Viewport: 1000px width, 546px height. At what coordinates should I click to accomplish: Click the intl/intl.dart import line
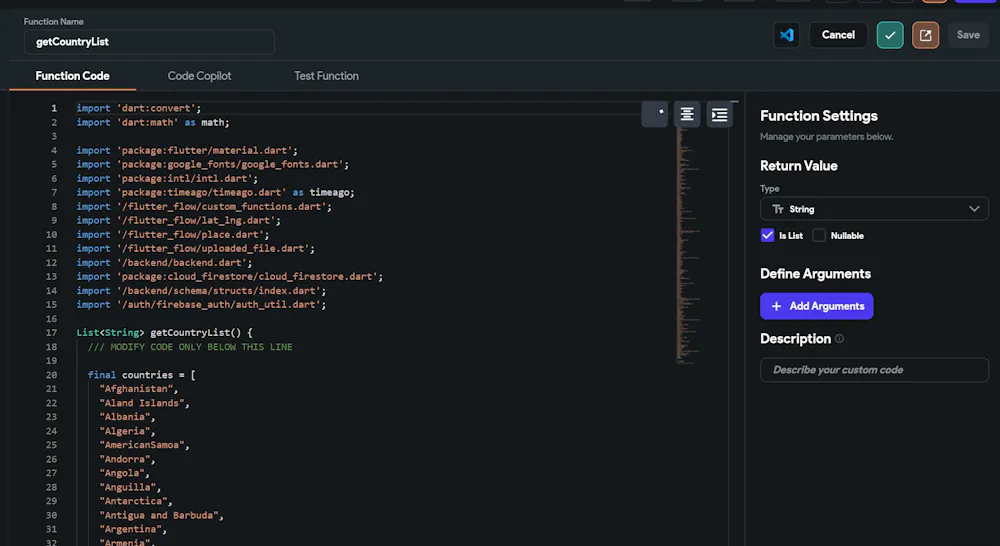pyautogui.click(x=167, y=179)
